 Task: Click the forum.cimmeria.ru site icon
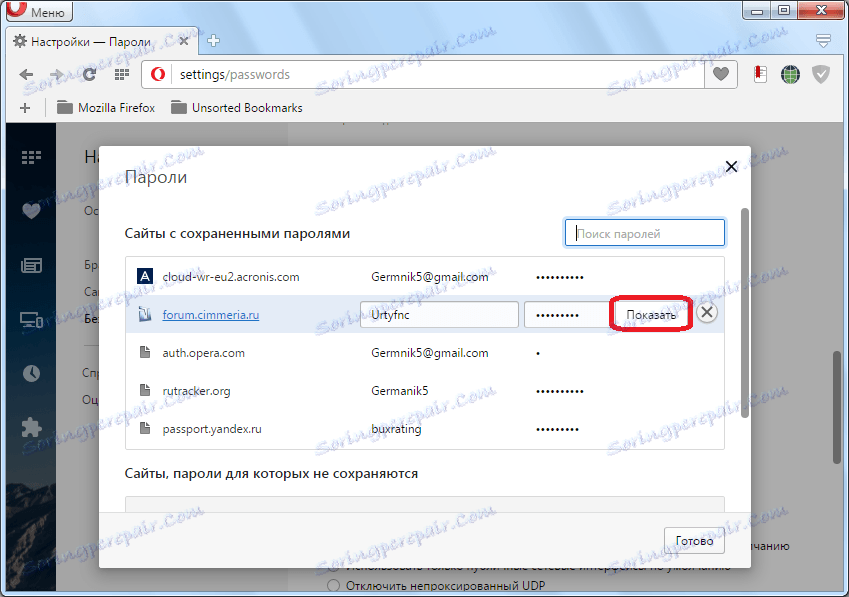coord(145,314)
